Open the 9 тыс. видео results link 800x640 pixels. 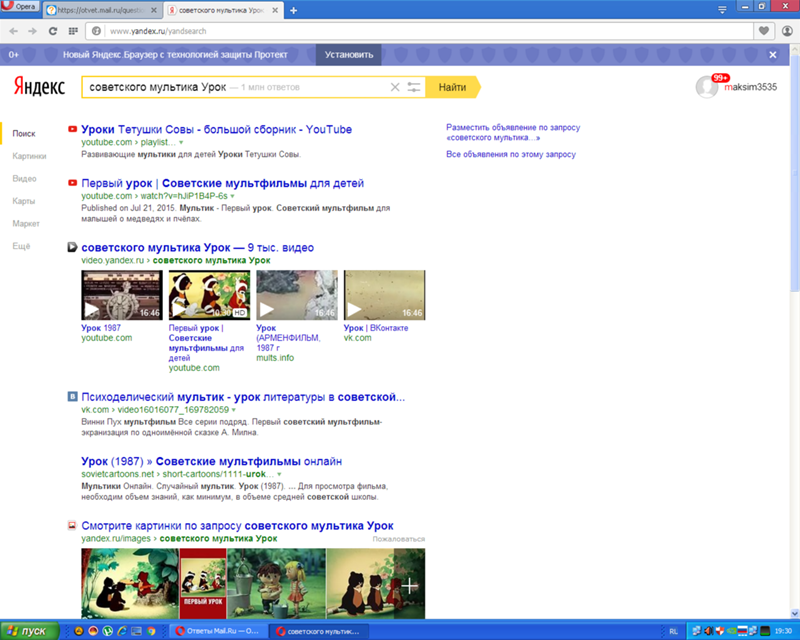click(x=197, y=248)
